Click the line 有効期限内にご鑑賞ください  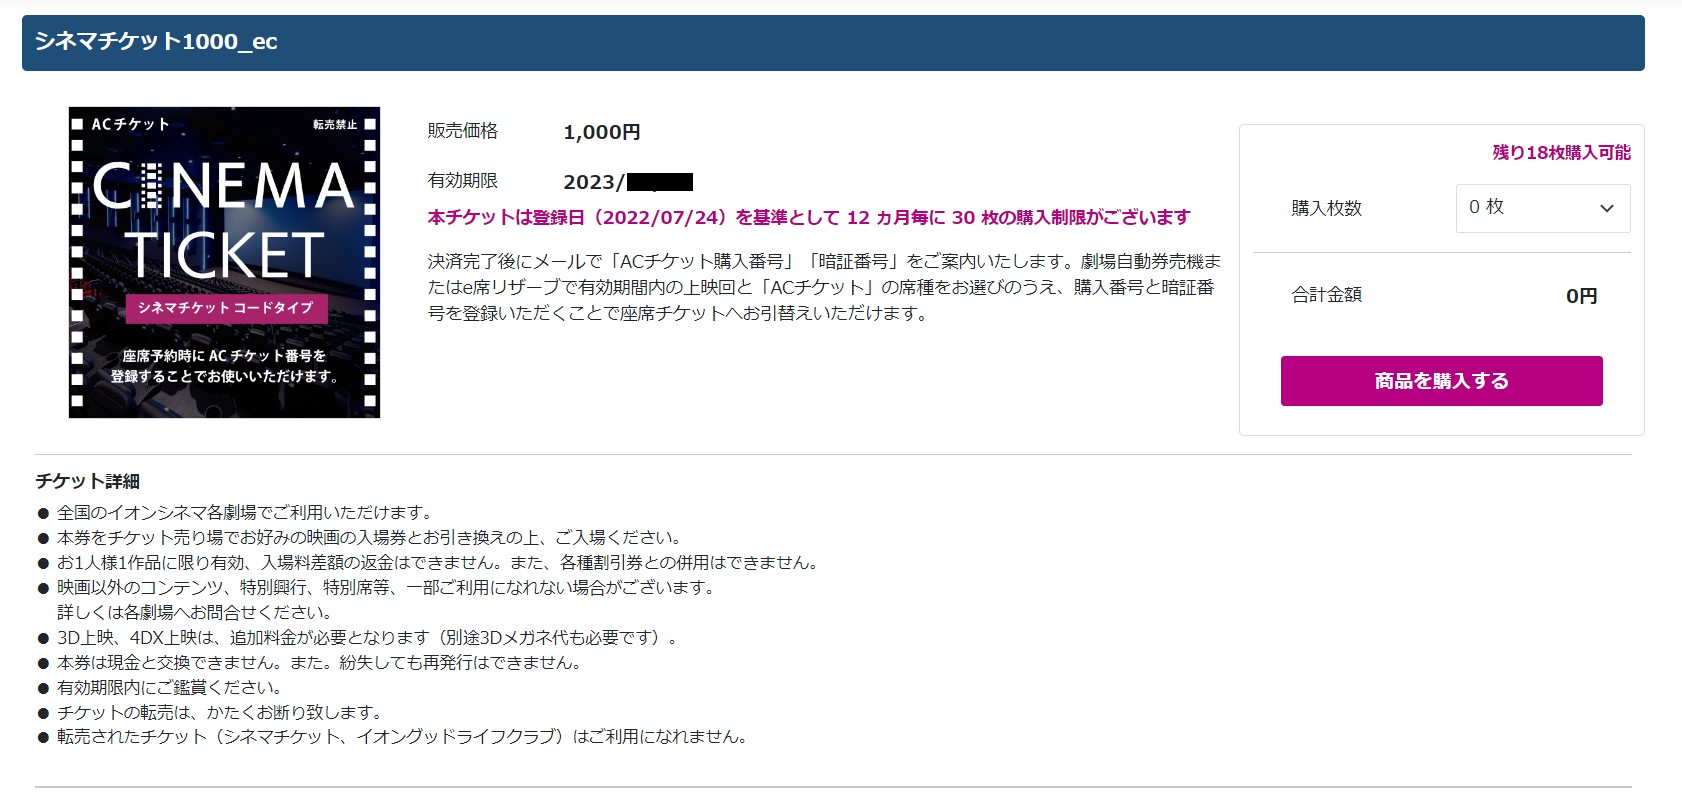pos(170,688)
